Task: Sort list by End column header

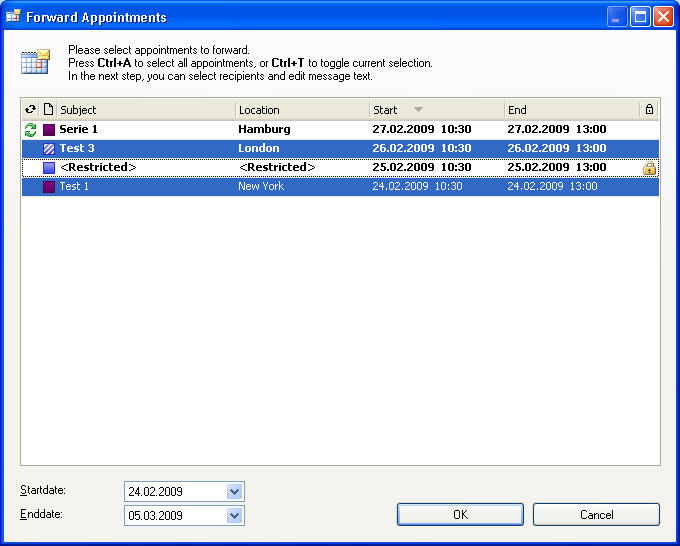Action: pos(571,110)
